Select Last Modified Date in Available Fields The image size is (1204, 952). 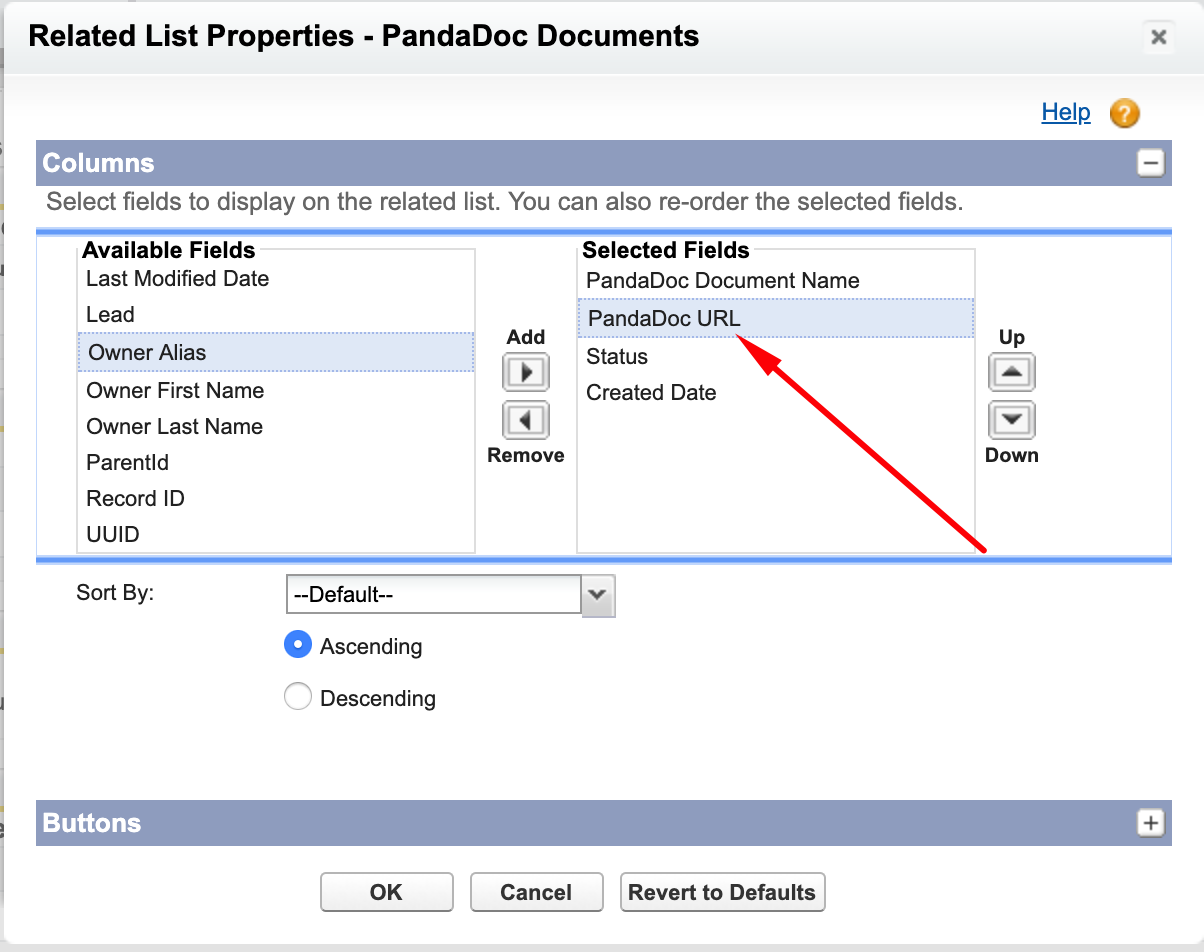276,279
